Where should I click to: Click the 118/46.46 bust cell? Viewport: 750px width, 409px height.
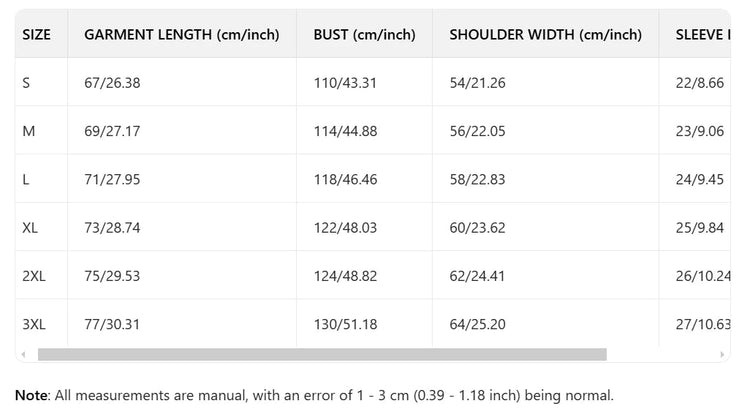(x=345, y=179)
